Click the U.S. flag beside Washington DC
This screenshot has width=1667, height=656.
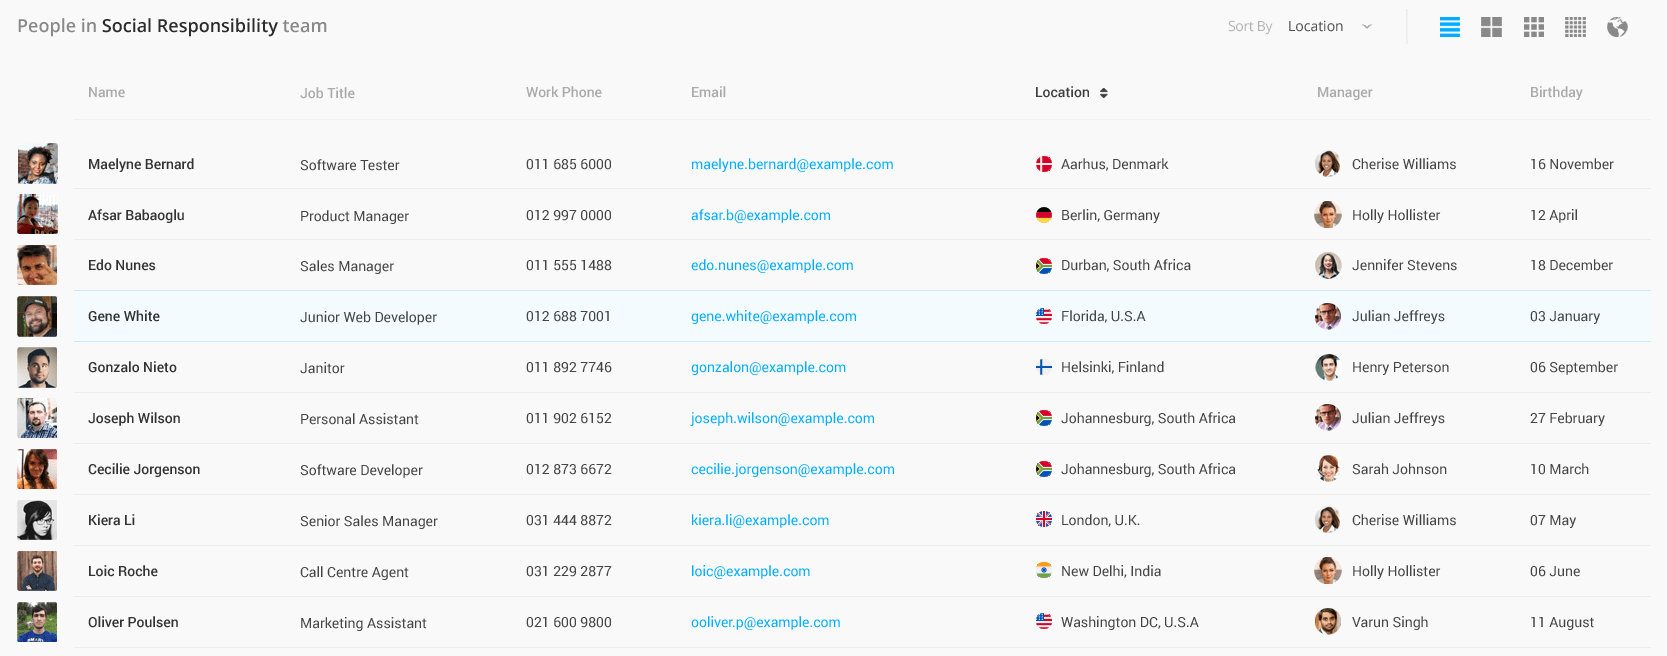coord(1044,622)
